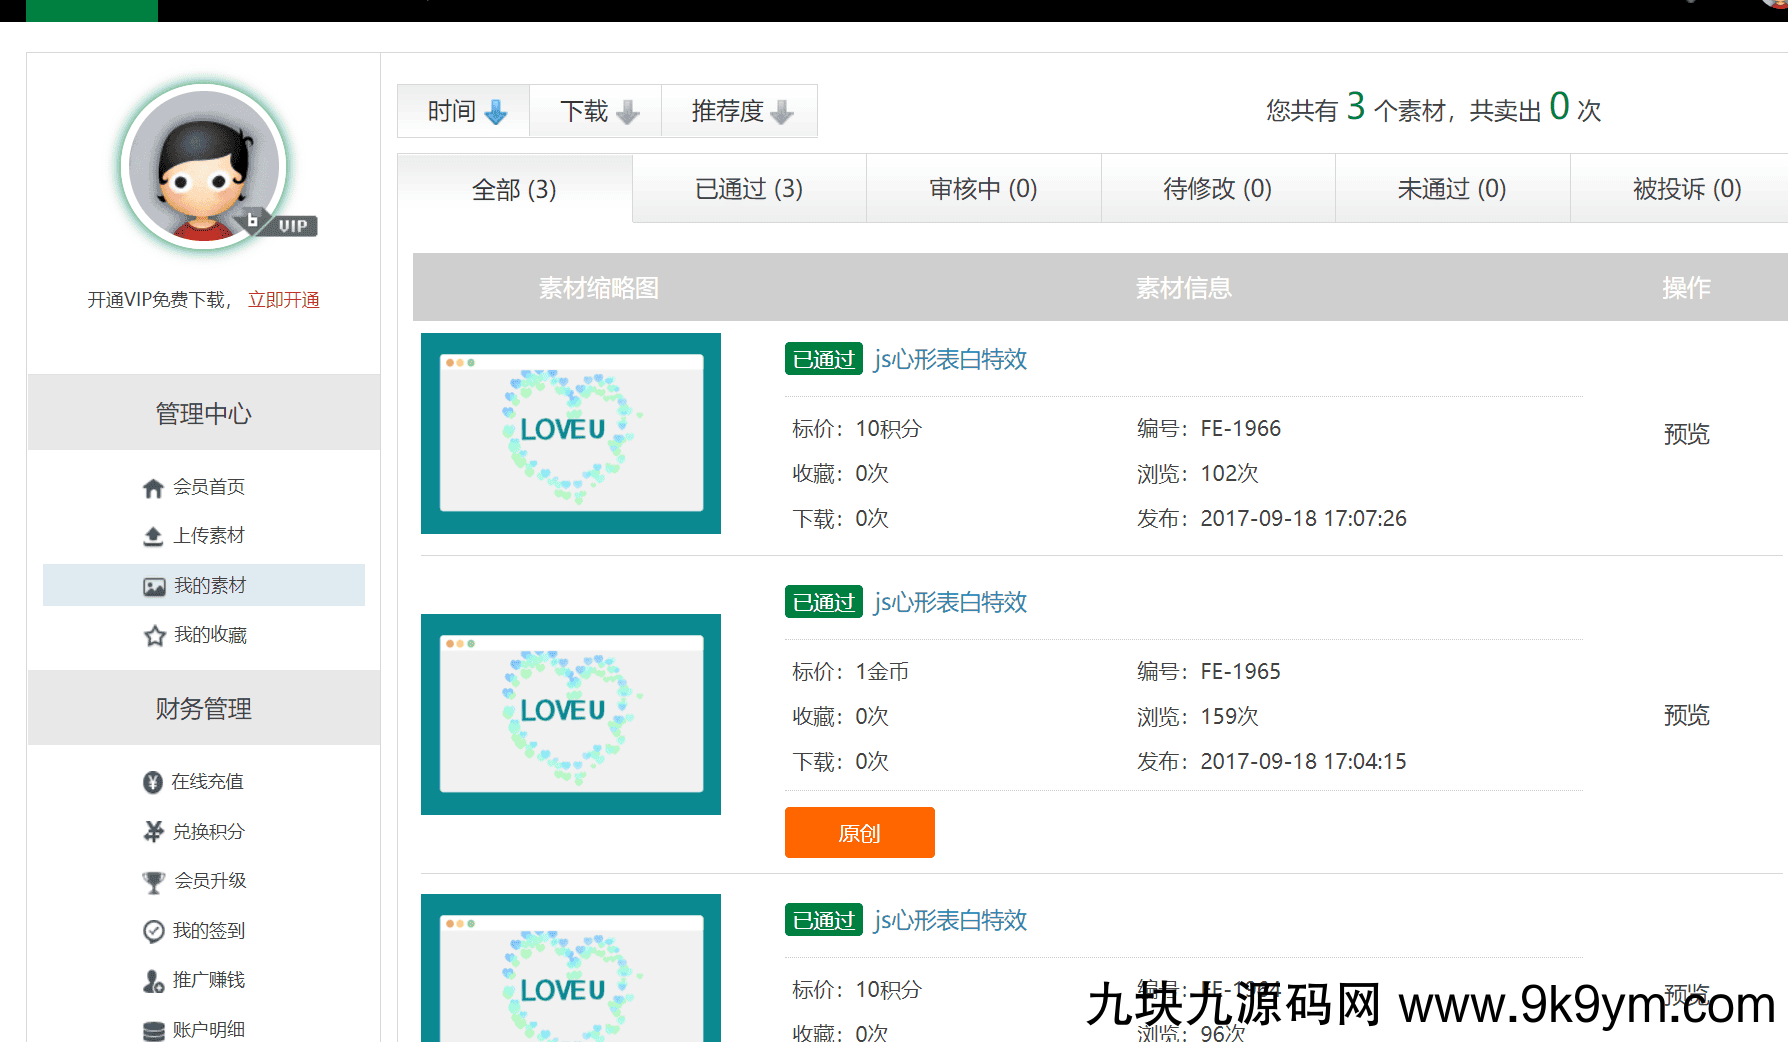Click the checkmark icon beside 我的签到

(153, 931)
